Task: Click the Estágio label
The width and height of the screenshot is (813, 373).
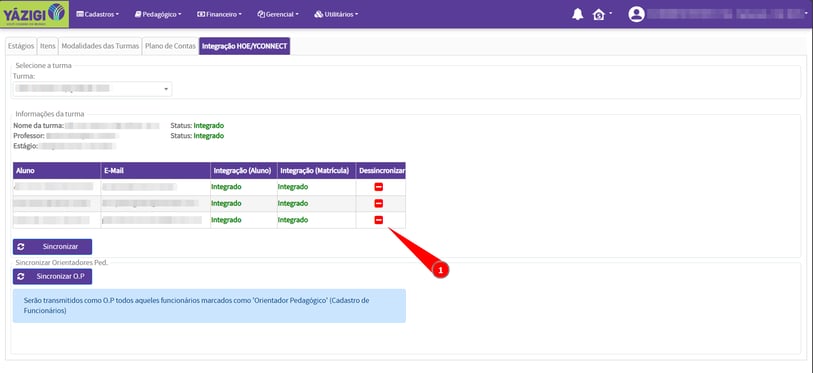Action: [x=26, y=146]
